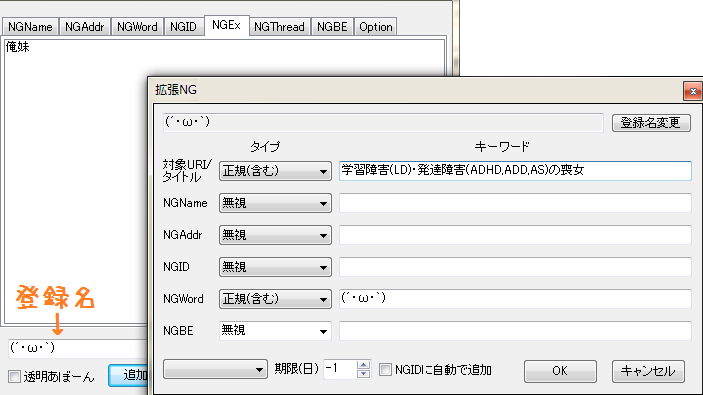The width and height of the screenshot is (703, 395).
Task: Switch to the NGName tab
Action: [30, 27]
